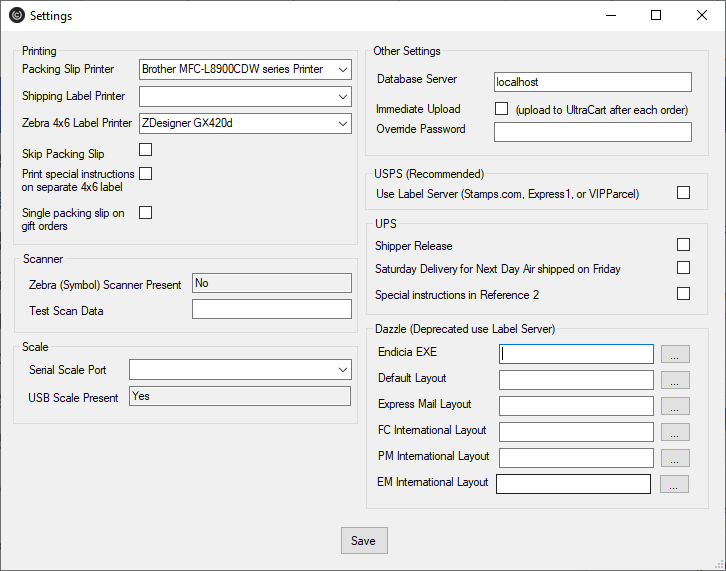
Task: Click the USB Scale Present 'Yes' field
Action: click(x=240, y=396)
